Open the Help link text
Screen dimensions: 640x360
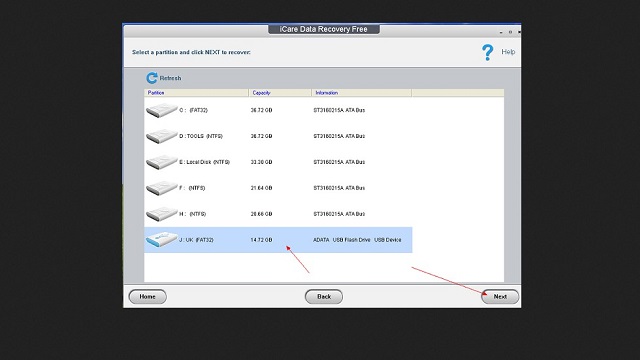click(508, 52)
